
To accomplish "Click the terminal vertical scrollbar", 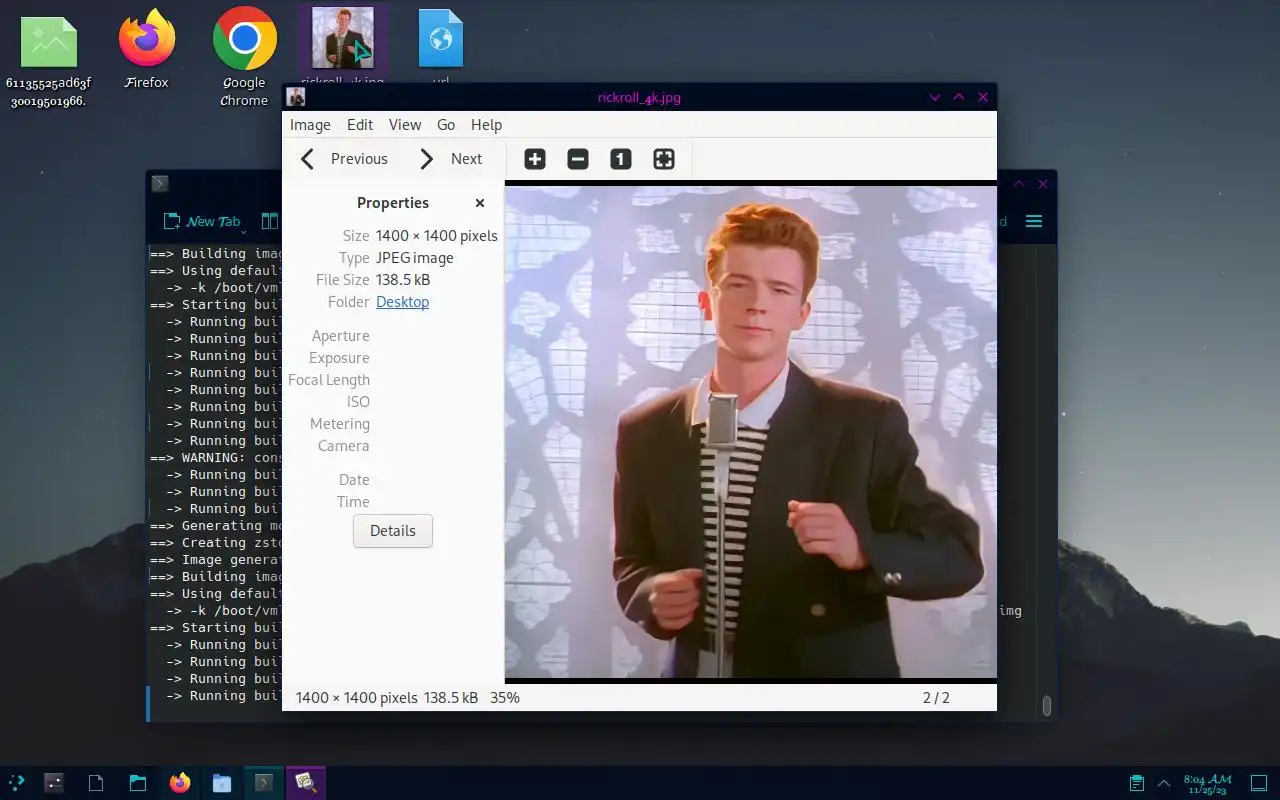I will point(1047,706).
